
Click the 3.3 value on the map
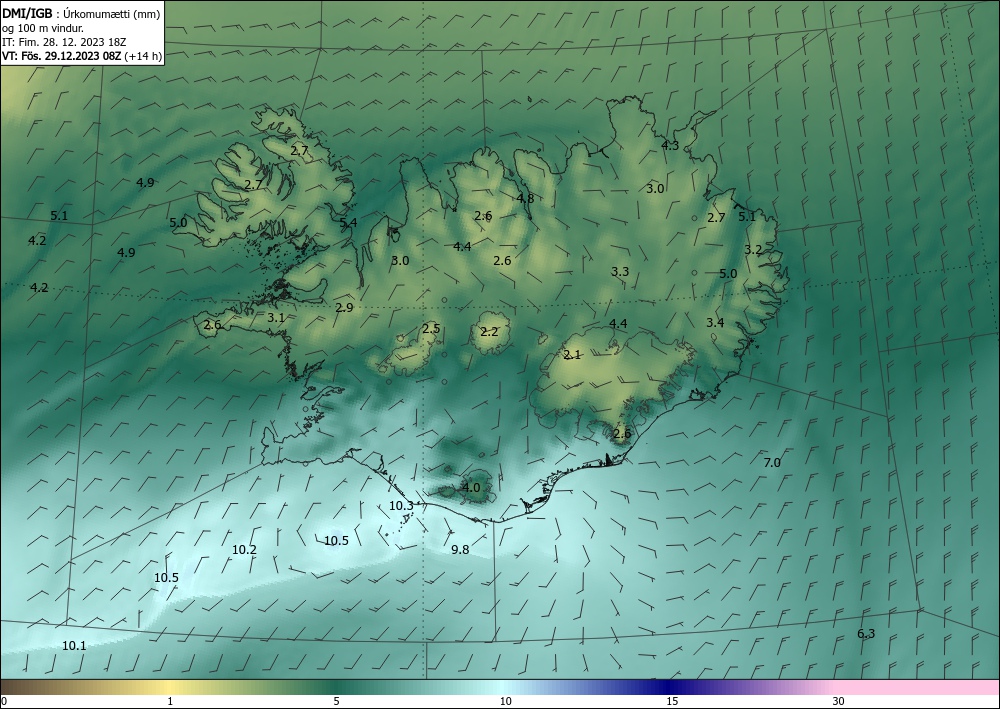[x=620, y=272]
